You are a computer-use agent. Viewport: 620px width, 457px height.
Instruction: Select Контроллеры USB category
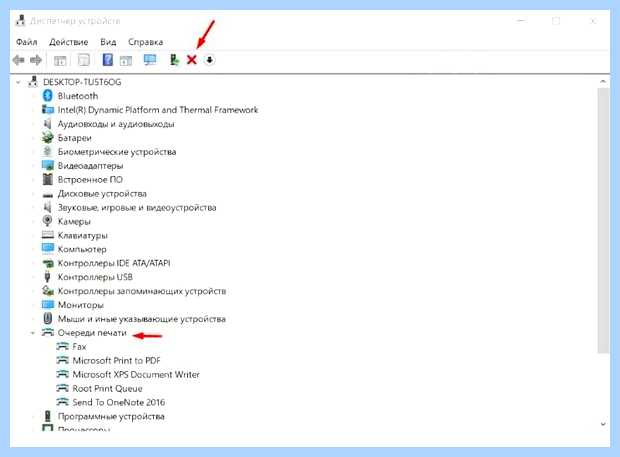click(95, 277)
